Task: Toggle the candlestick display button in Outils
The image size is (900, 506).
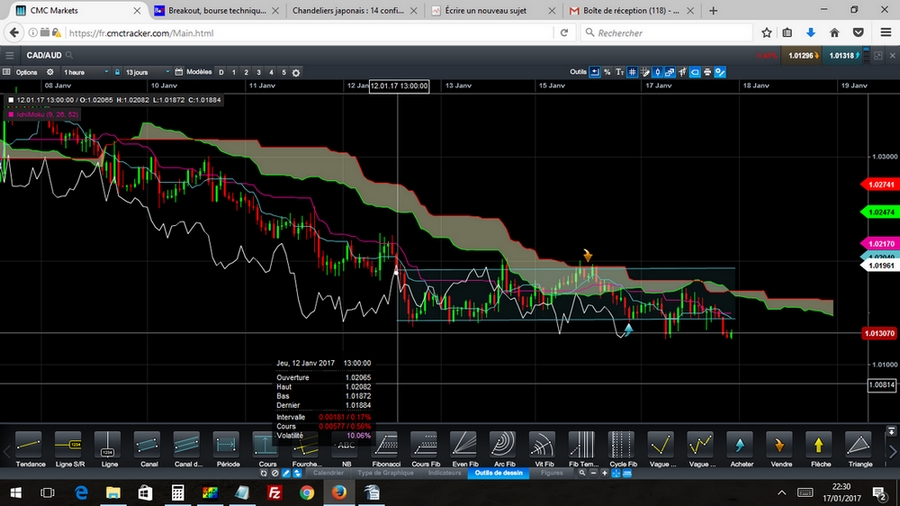Action: [x=657, y=72]
